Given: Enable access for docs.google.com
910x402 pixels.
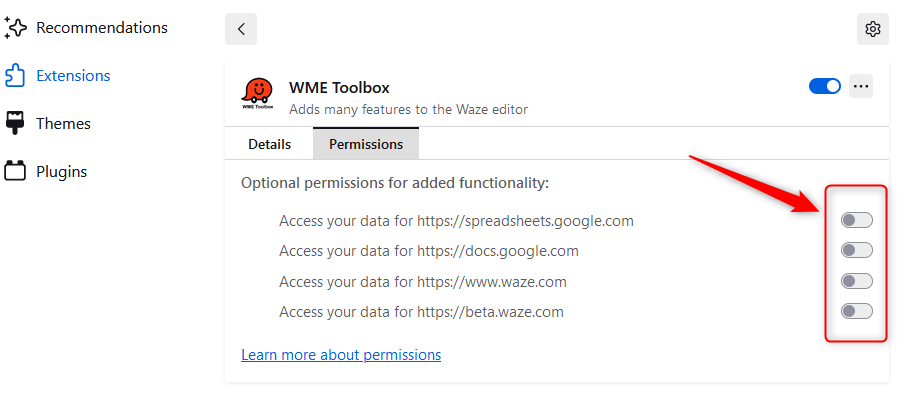Looking at the screenshot, I should tap(857, 251).
